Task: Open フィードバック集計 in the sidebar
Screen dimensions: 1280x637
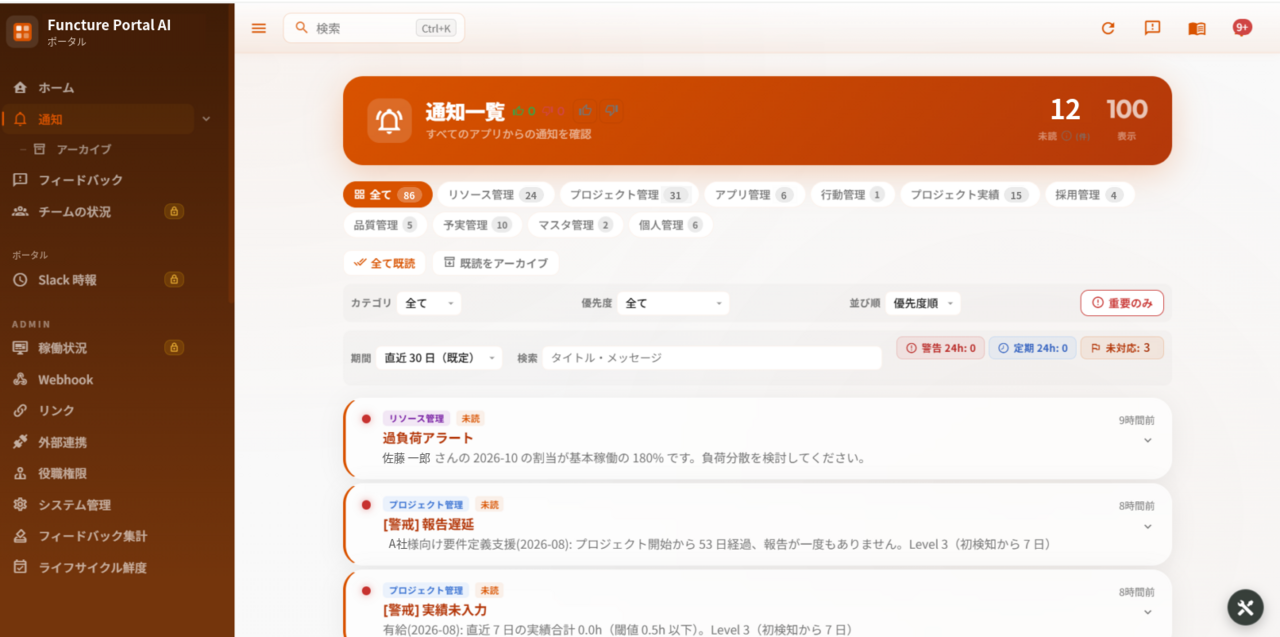Action: click(97, 536)
